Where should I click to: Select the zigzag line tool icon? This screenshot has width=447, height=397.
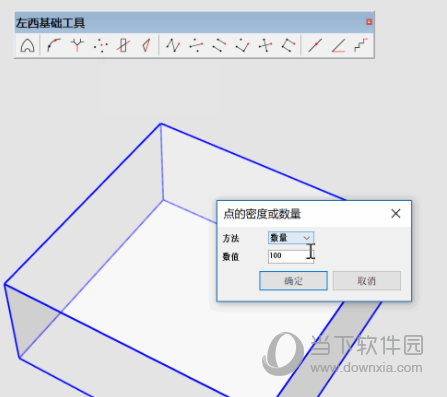(173, 45)
